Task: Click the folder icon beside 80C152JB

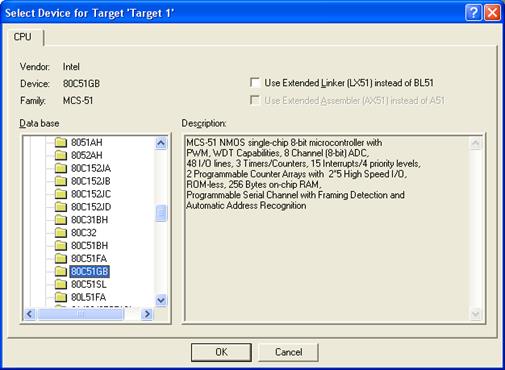Action: click(x=61, y=181)
